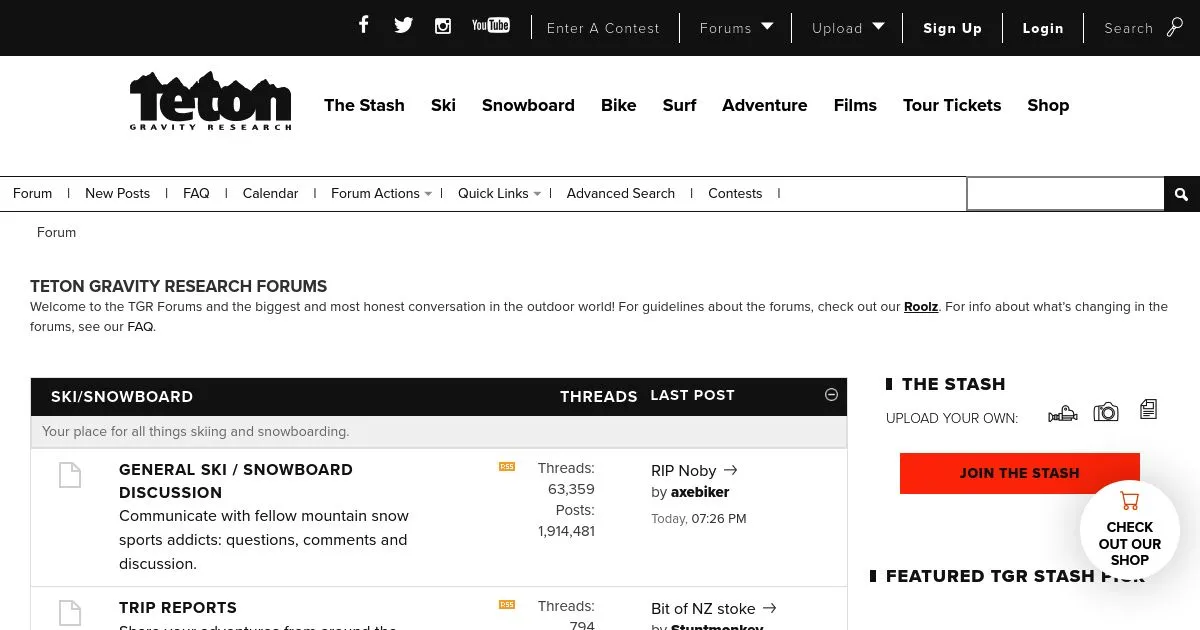Click the shopping cart Check Out Our Shop bubble

[x=1130, y=529]
